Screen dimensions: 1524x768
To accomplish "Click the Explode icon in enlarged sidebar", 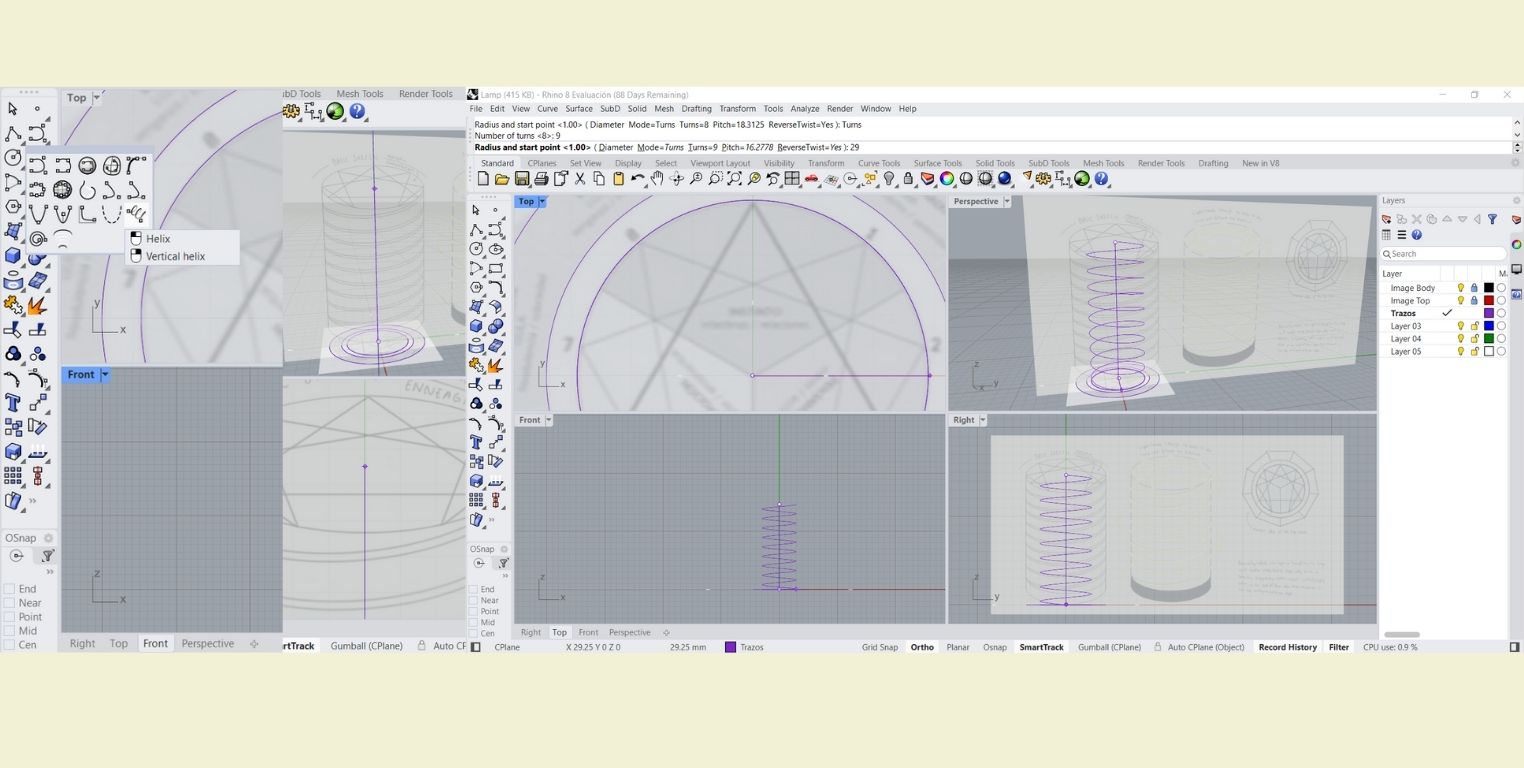I will point(37,305).
